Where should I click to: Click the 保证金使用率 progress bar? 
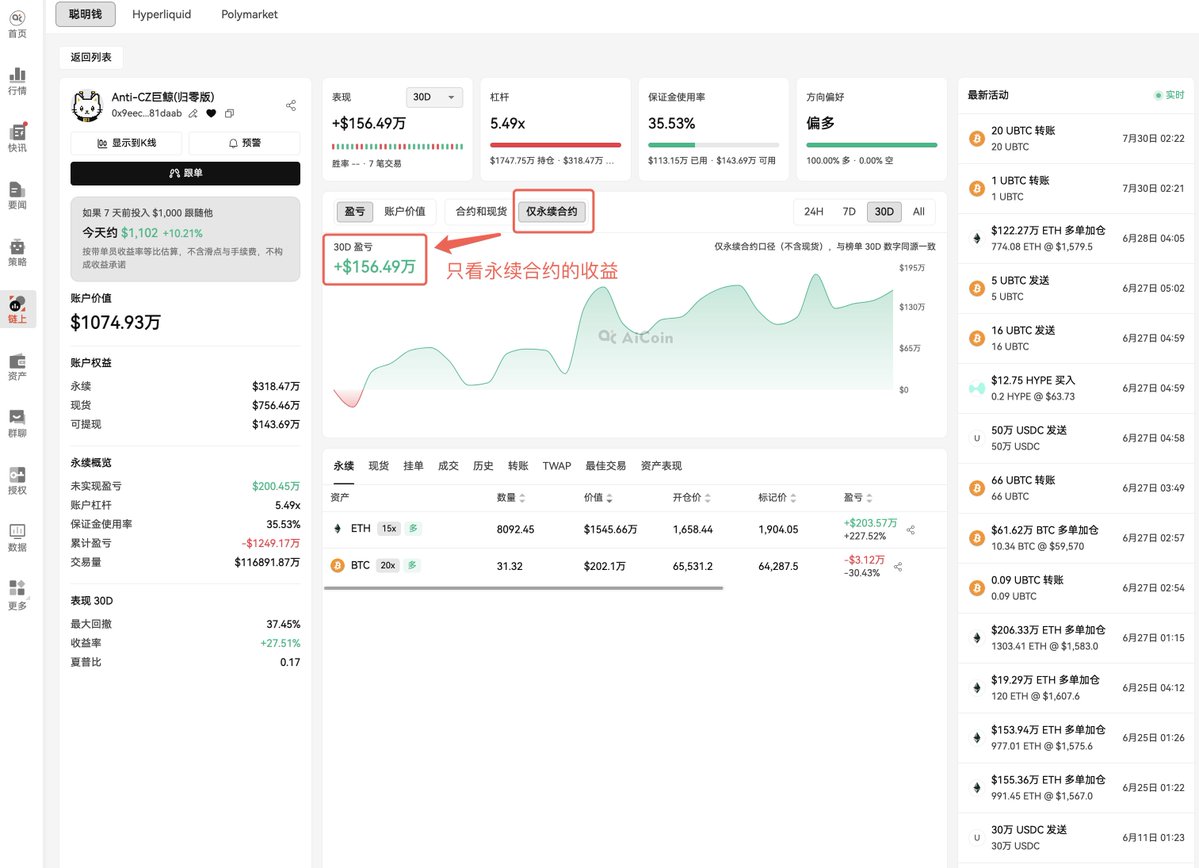point(713,145)
